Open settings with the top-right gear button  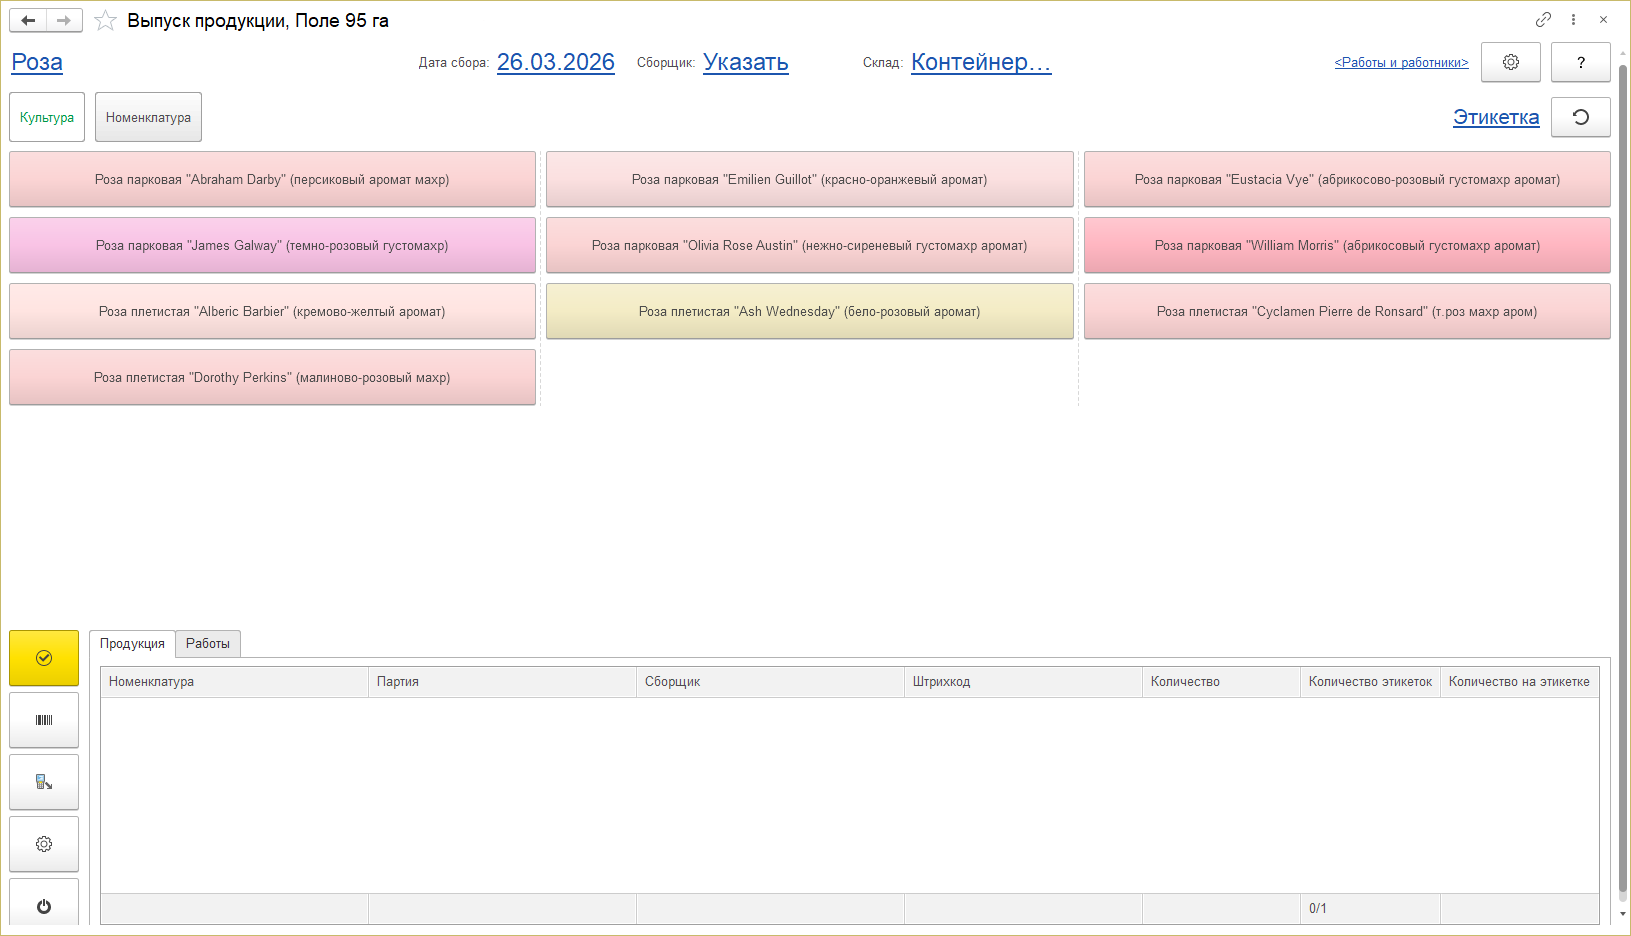(x=1511, y=62)
